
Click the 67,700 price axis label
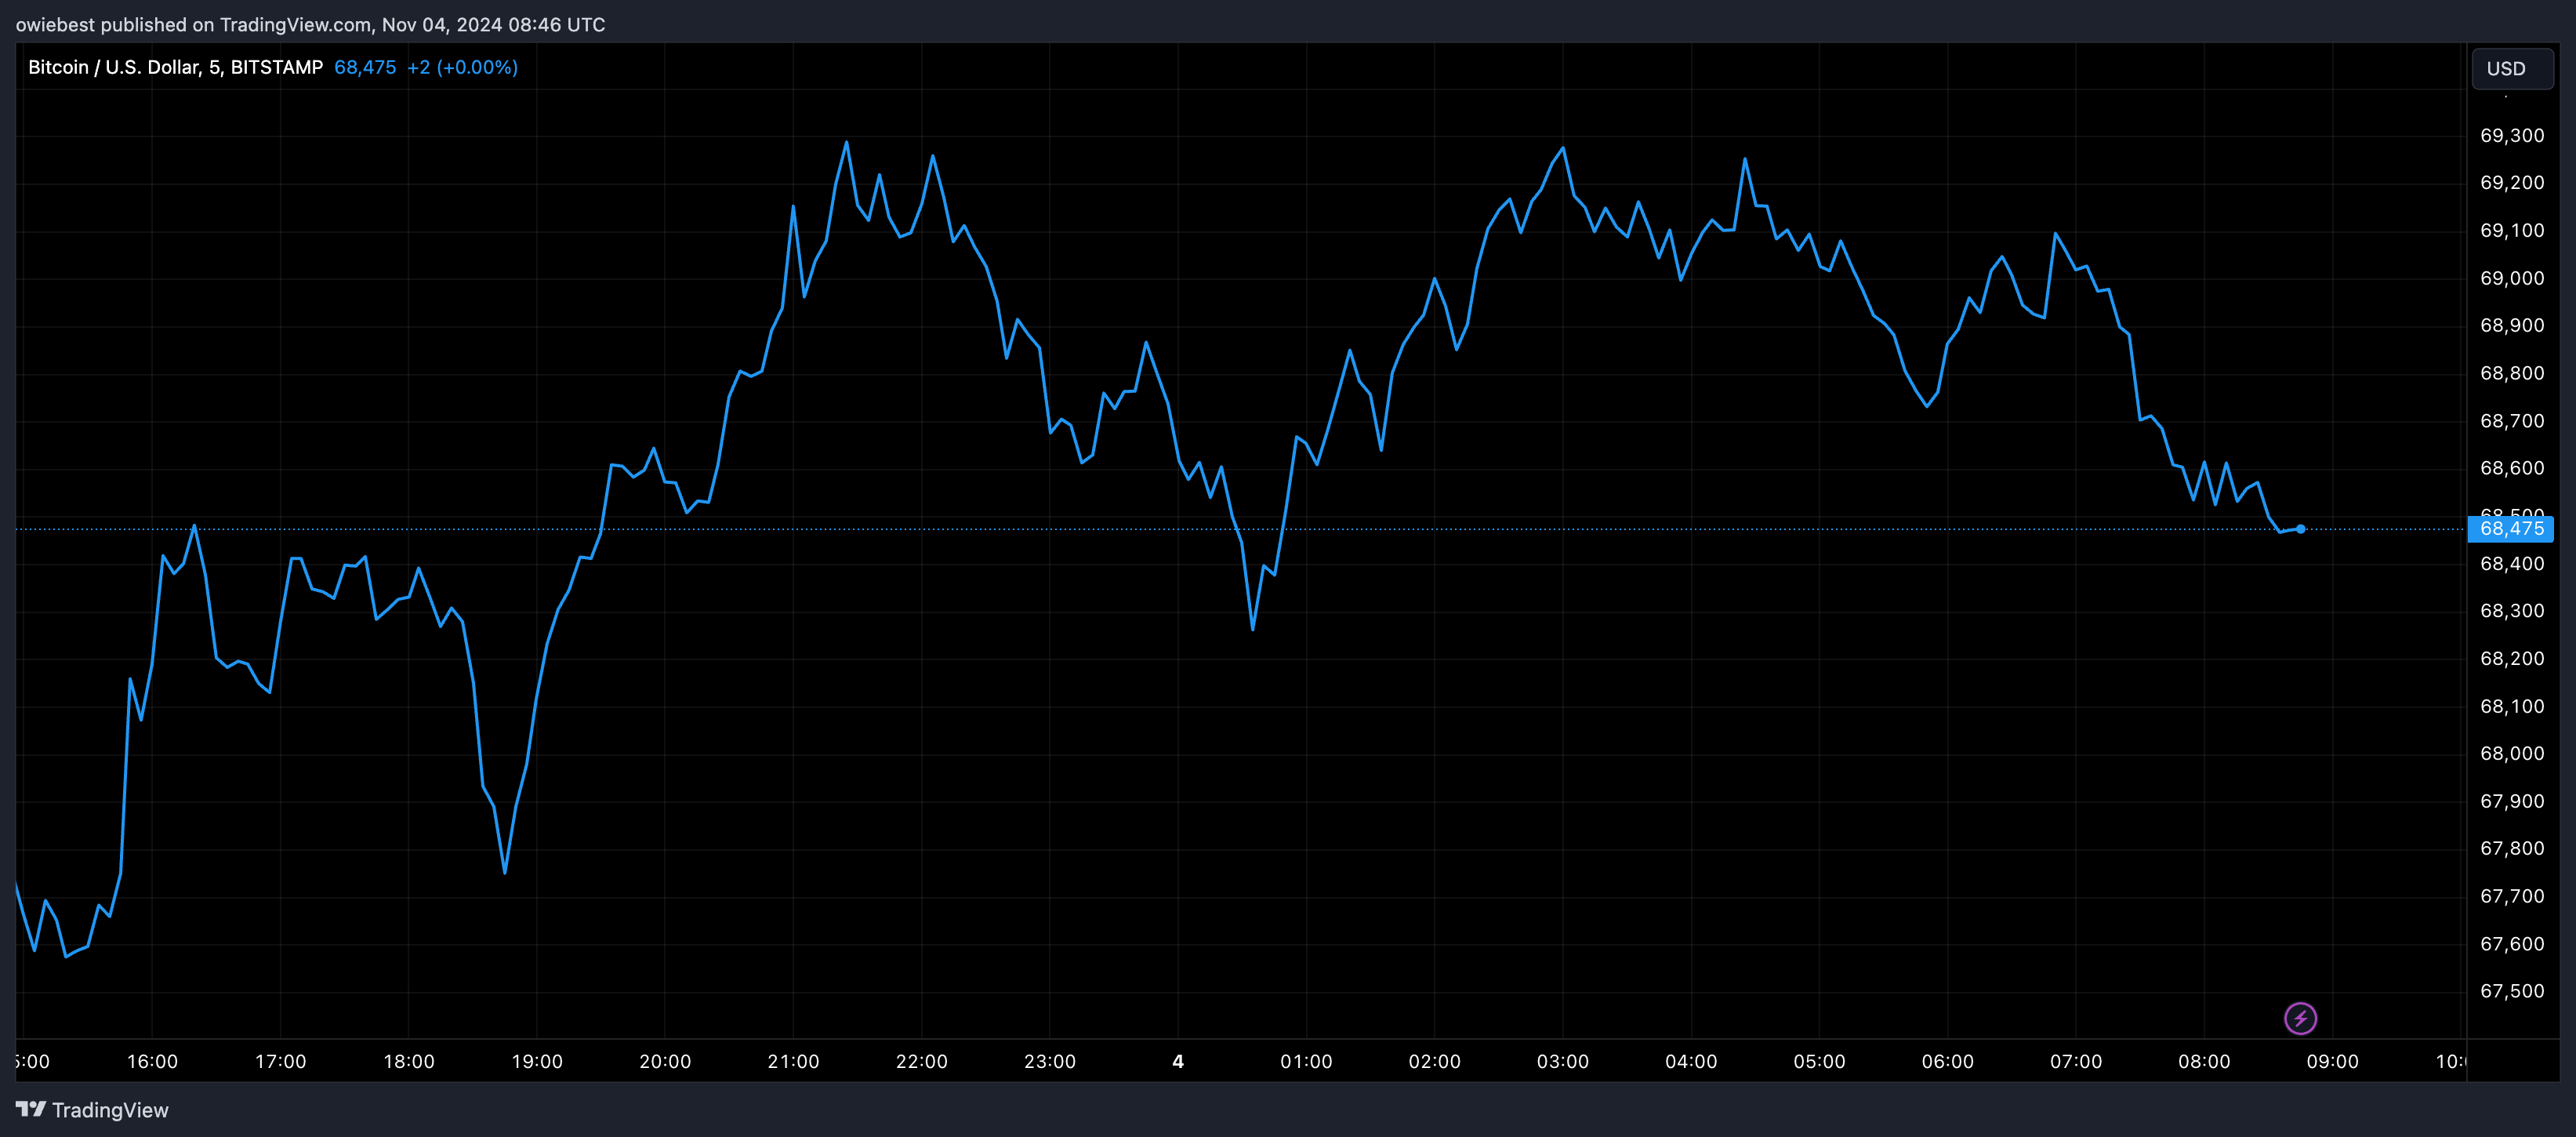tap(2512, 896)
